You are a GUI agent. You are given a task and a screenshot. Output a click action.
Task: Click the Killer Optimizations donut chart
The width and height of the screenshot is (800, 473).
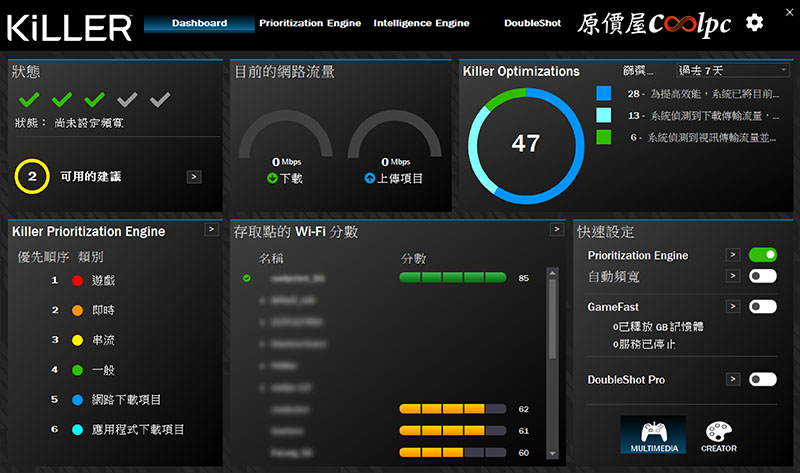pyautogui.click(x=526, y=145)
